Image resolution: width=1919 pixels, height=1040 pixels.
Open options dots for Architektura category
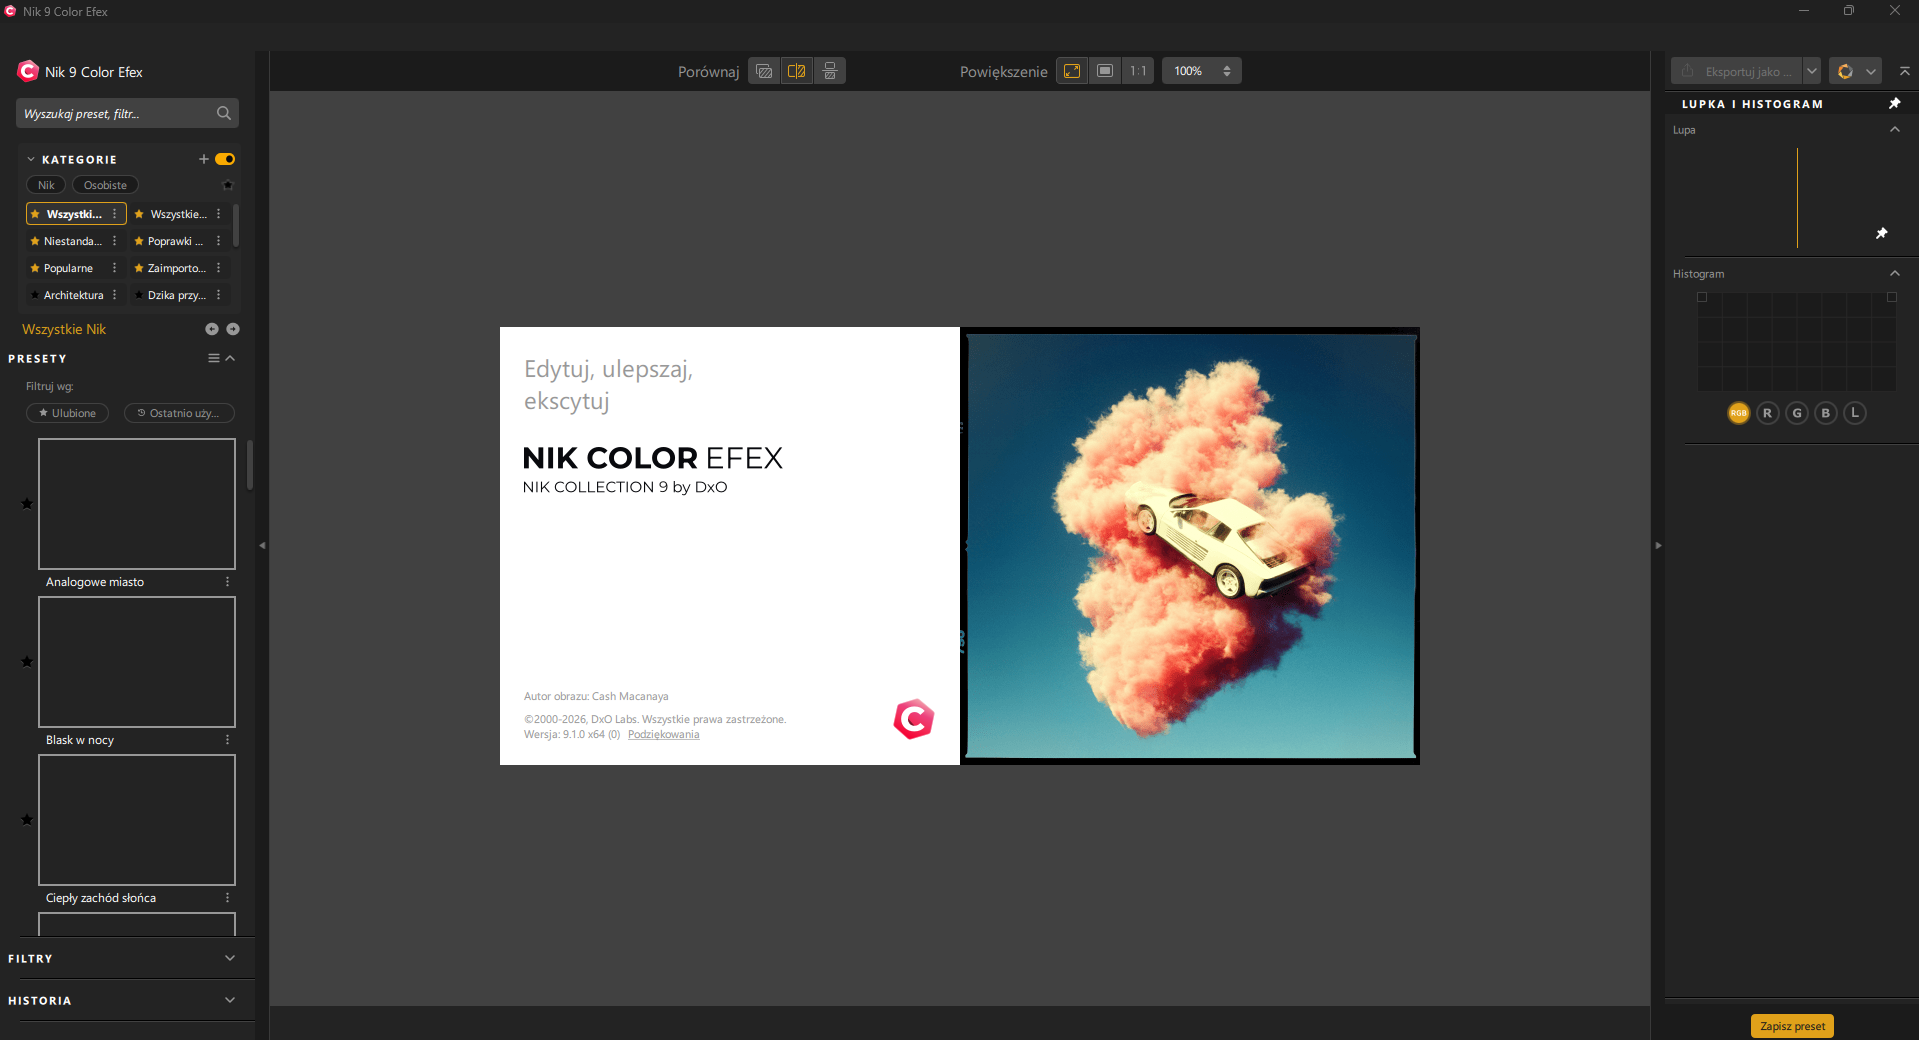point(114,295)
